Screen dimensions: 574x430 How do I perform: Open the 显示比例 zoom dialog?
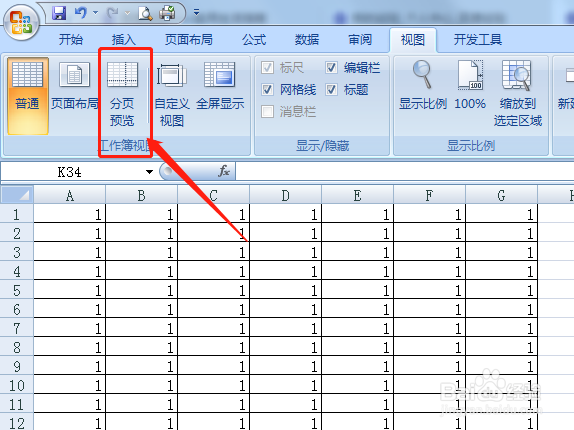(423, 86)
